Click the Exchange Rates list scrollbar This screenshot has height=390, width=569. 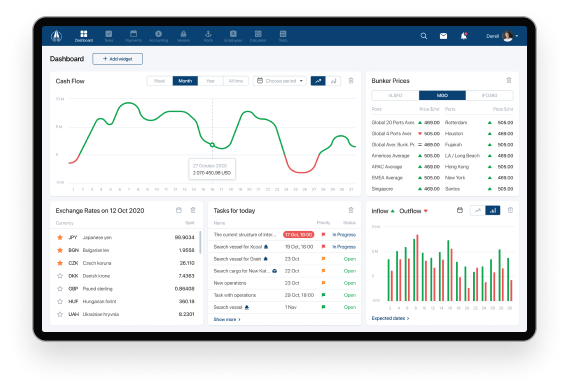200,242
